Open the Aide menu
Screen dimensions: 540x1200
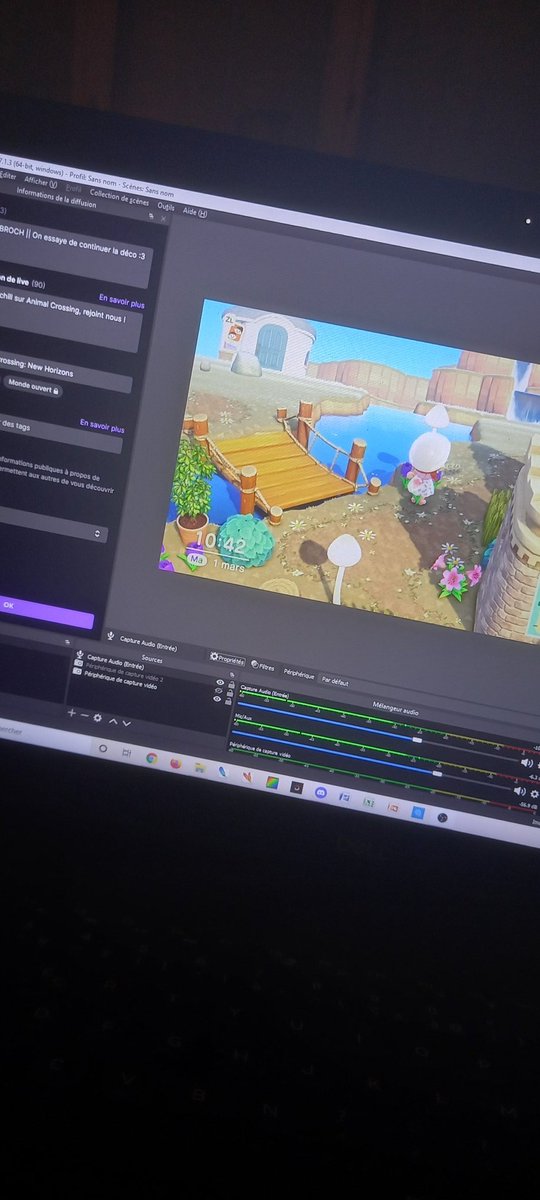196,212
